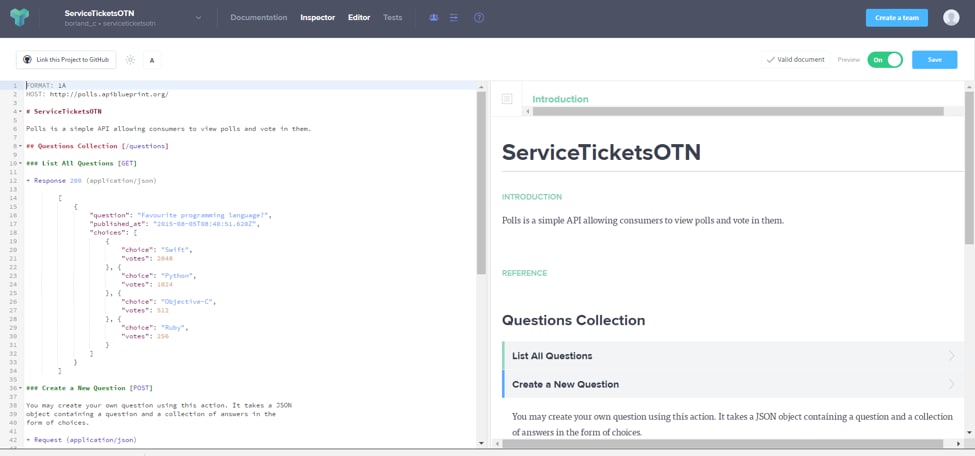Click the Create a New Question chevron arrow

coord(951,384)
